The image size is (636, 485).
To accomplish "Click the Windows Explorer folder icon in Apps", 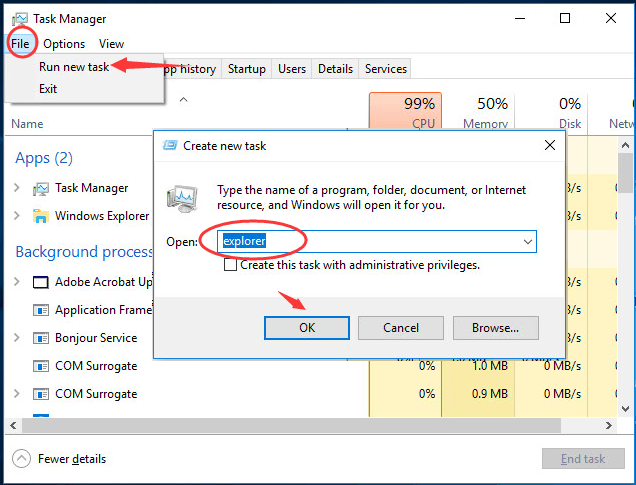I will coord(41,216).
